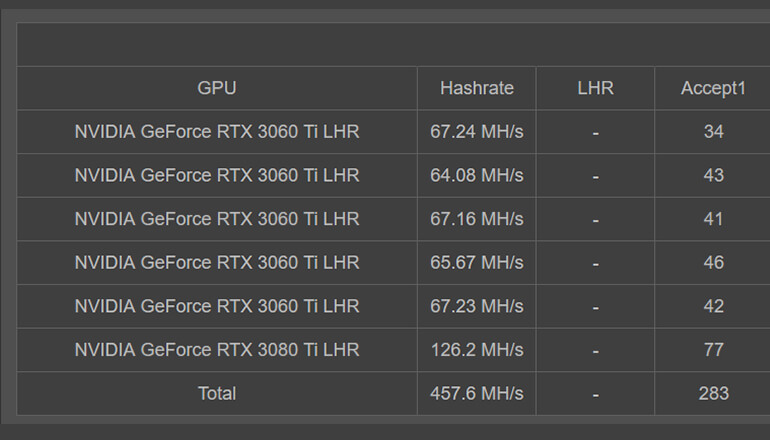Select the GPU name in the 64.08 MH/s row

(217, 175)
